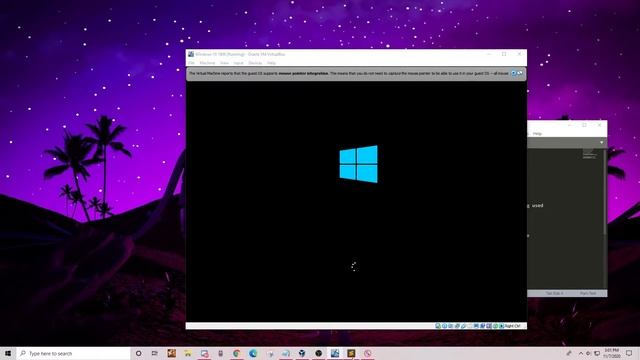This screenshot has width=640, height=360.
Task: Open tab dropdown arrow in background editor
Action: pos(601,142)
